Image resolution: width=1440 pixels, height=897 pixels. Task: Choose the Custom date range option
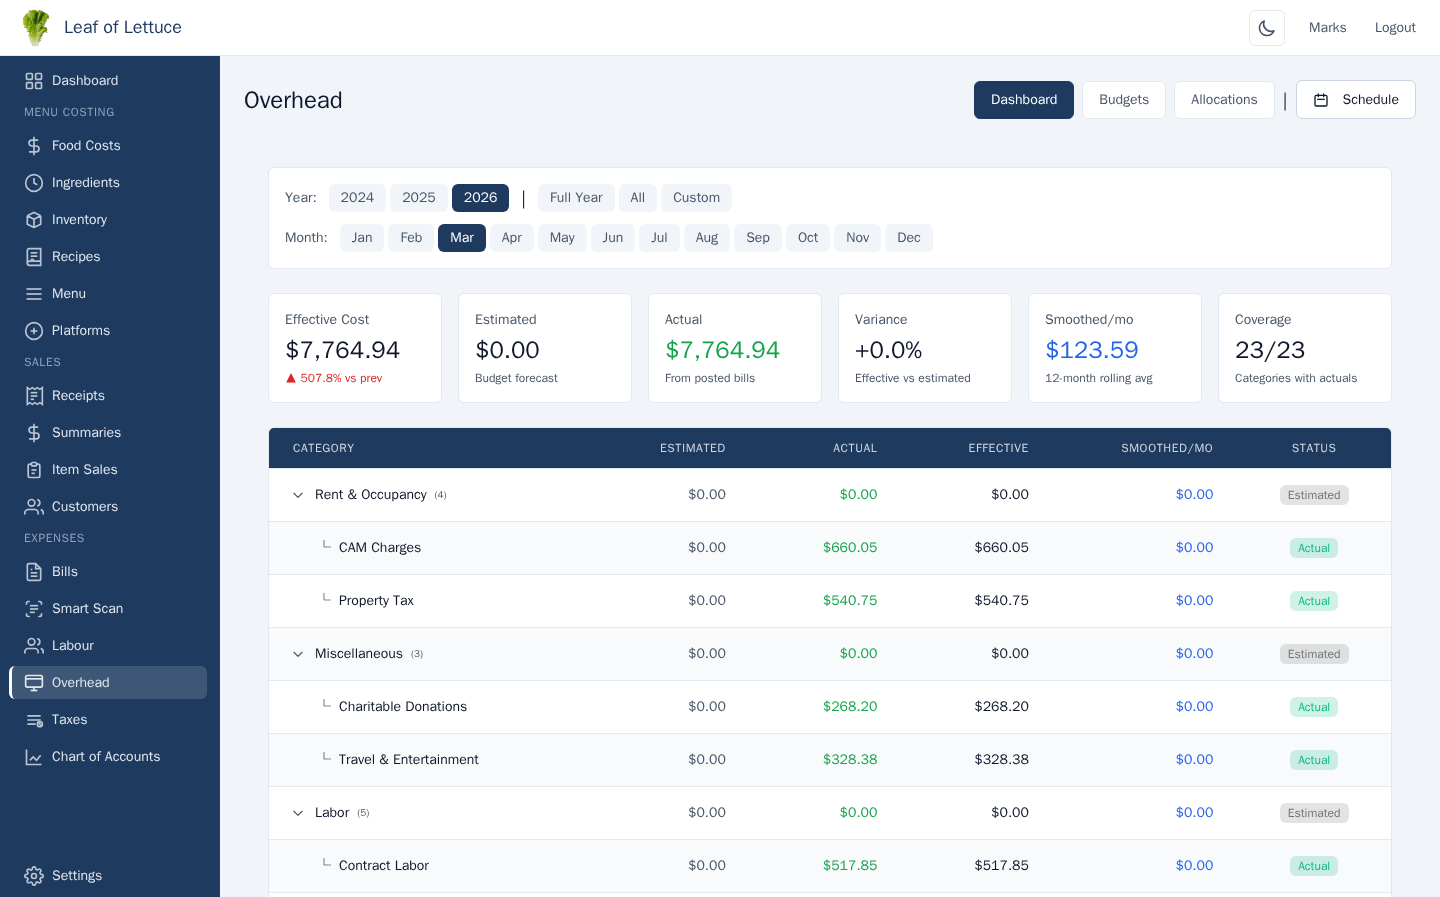point(696,198)
